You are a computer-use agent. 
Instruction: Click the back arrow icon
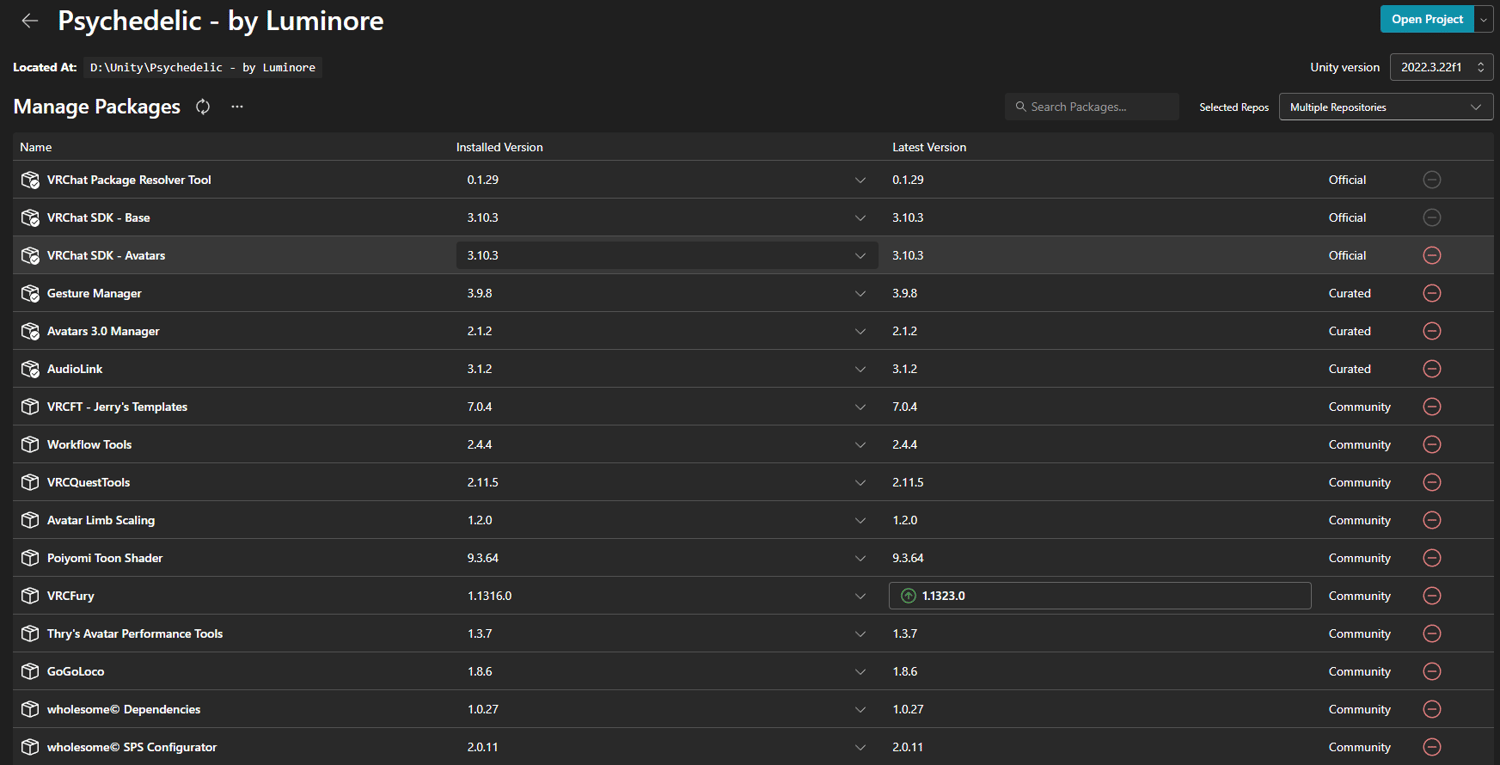pyautogui.click(x=30, y=21)
